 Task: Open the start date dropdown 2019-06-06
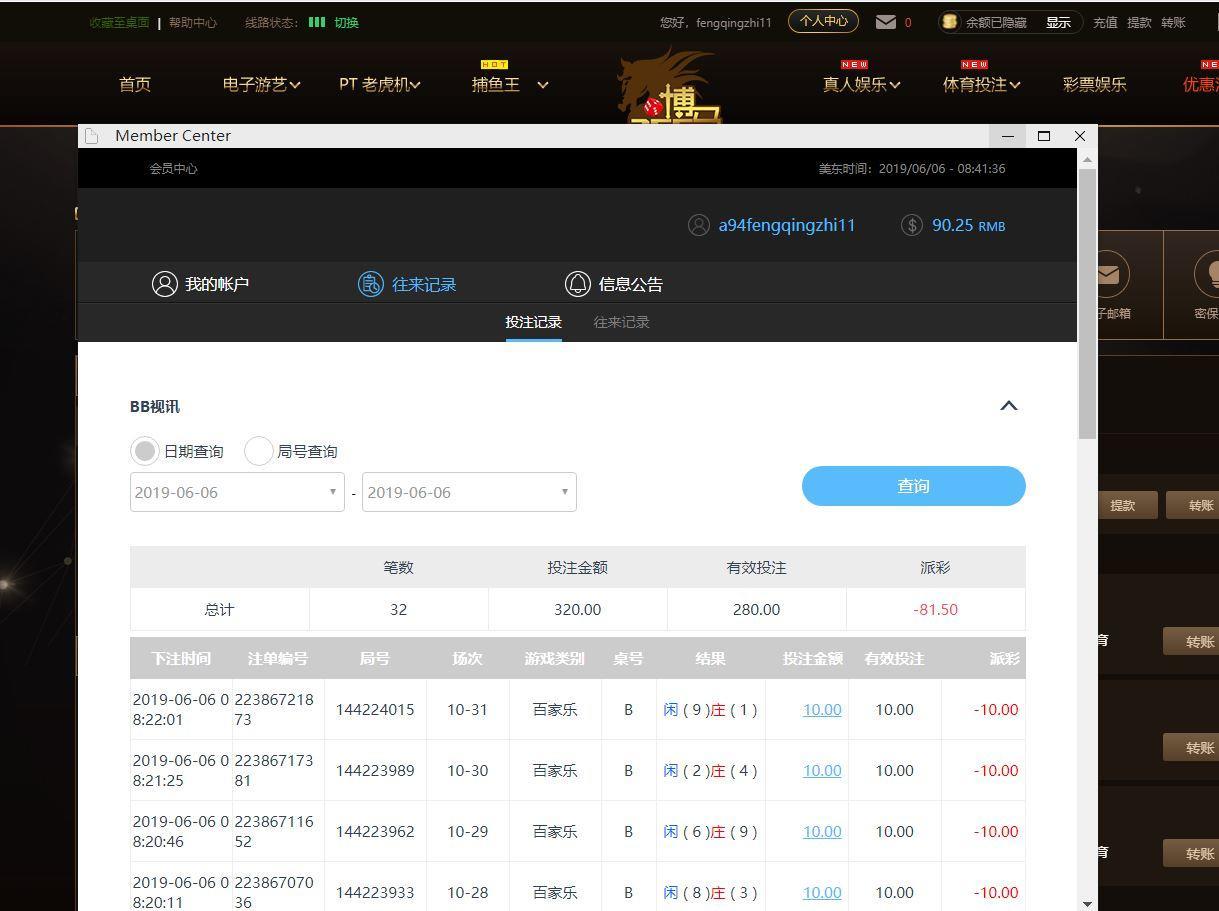click(237, 492)
